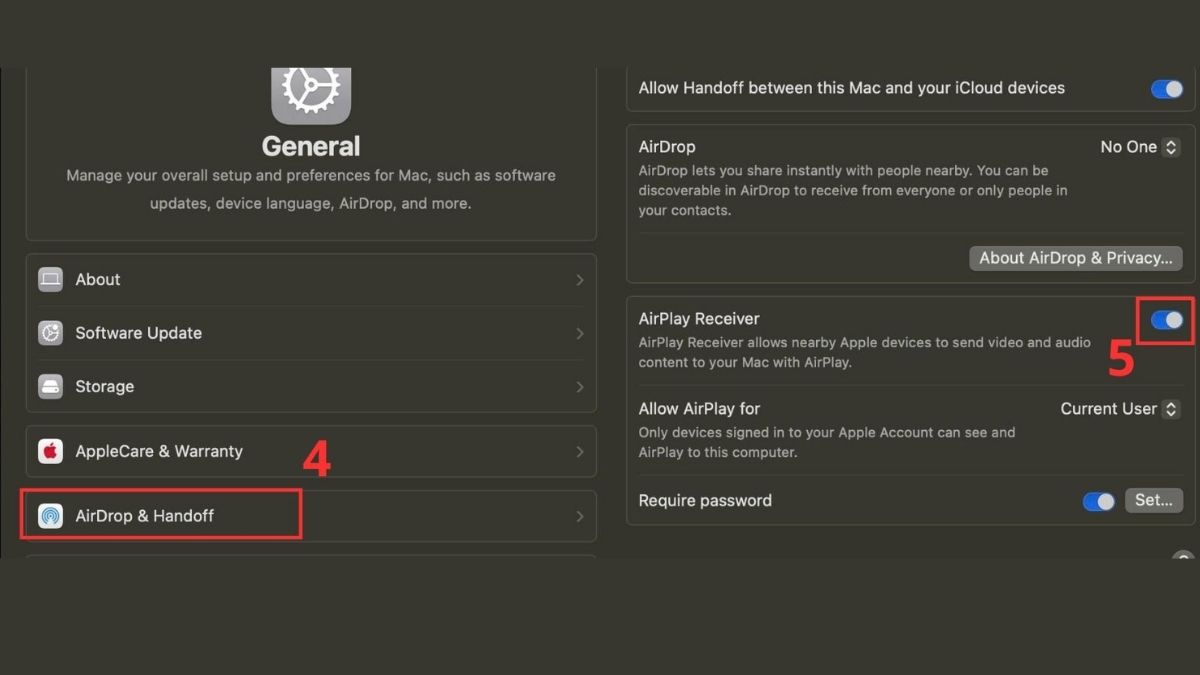Click the Set... password button
This screenshot has width=1200, height=675.
click(1153, 501)
